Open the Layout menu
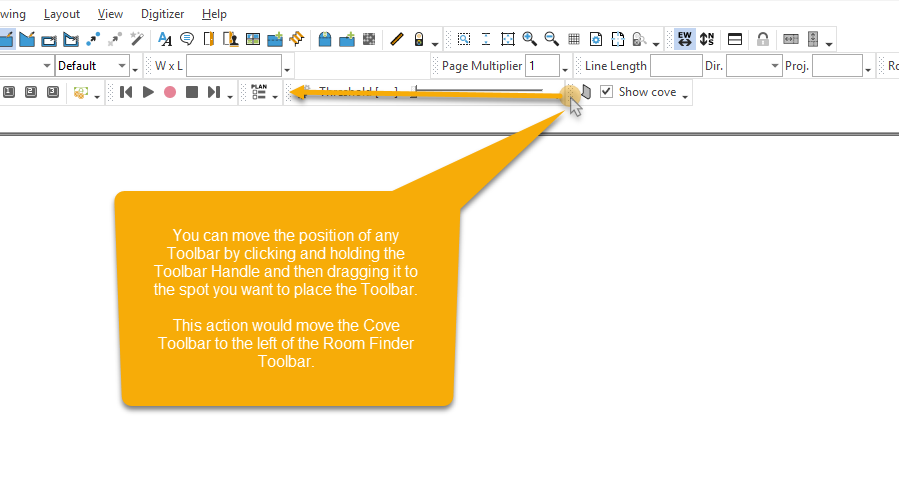 tap(62, 14)
